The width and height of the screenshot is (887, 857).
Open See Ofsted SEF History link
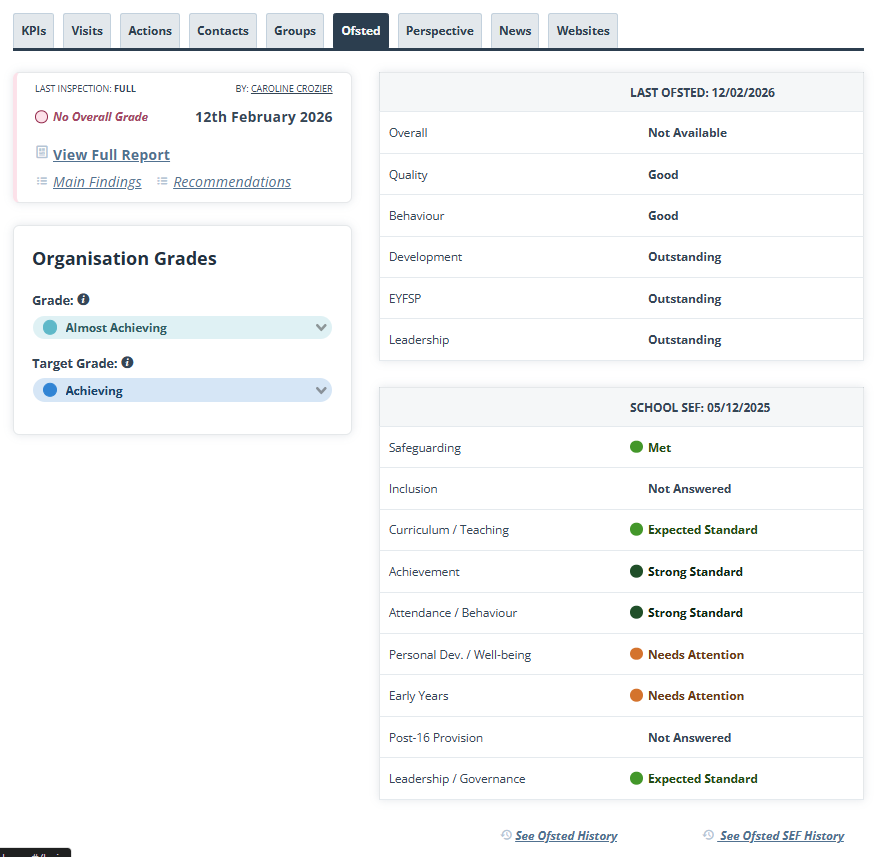pos(782,836)
